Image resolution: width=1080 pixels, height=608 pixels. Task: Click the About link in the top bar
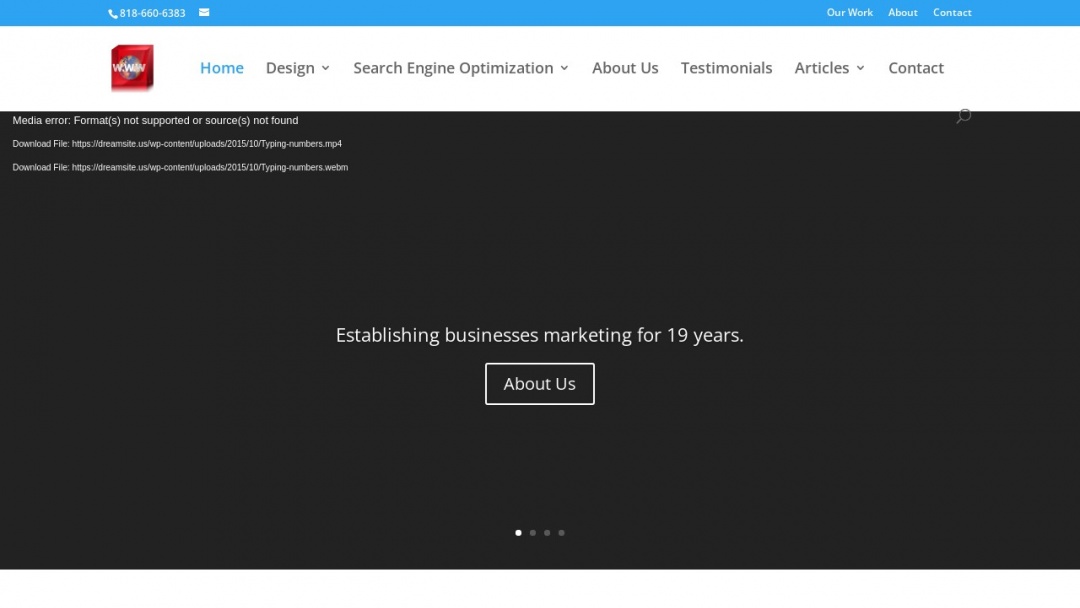(x=902, y=12)
